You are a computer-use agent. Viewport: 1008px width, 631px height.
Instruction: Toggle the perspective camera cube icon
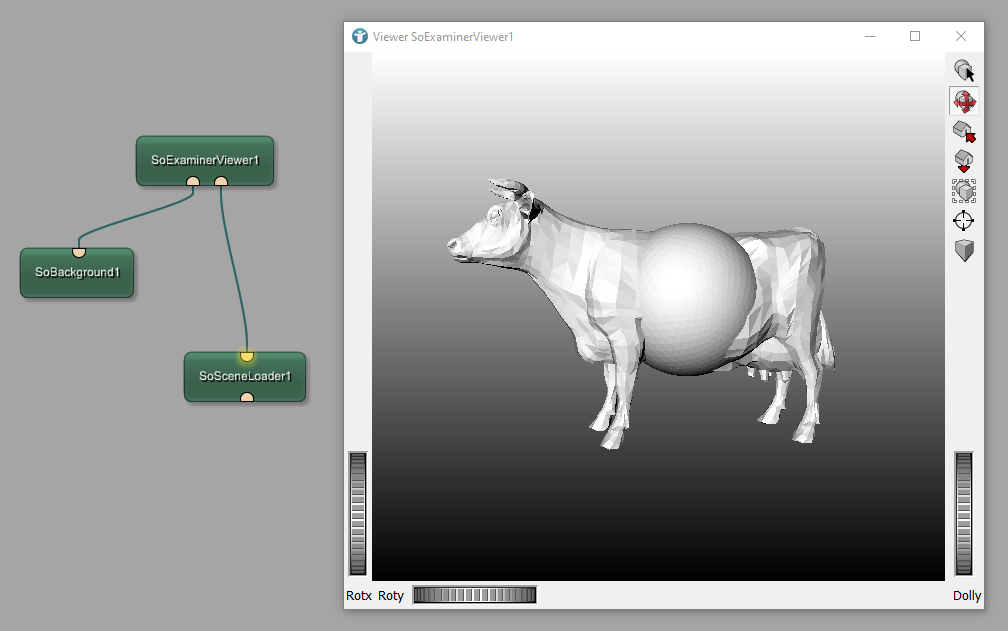tap(964, 250)
